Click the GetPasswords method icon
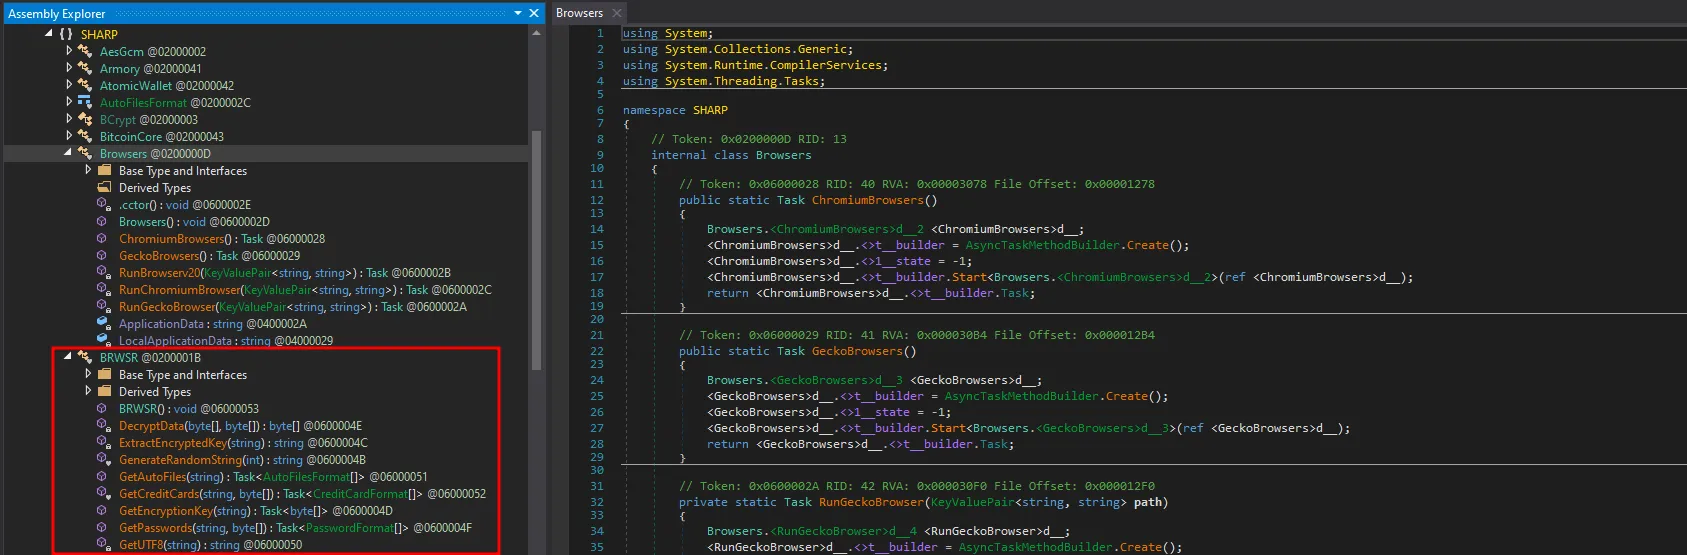 (103, 528)
